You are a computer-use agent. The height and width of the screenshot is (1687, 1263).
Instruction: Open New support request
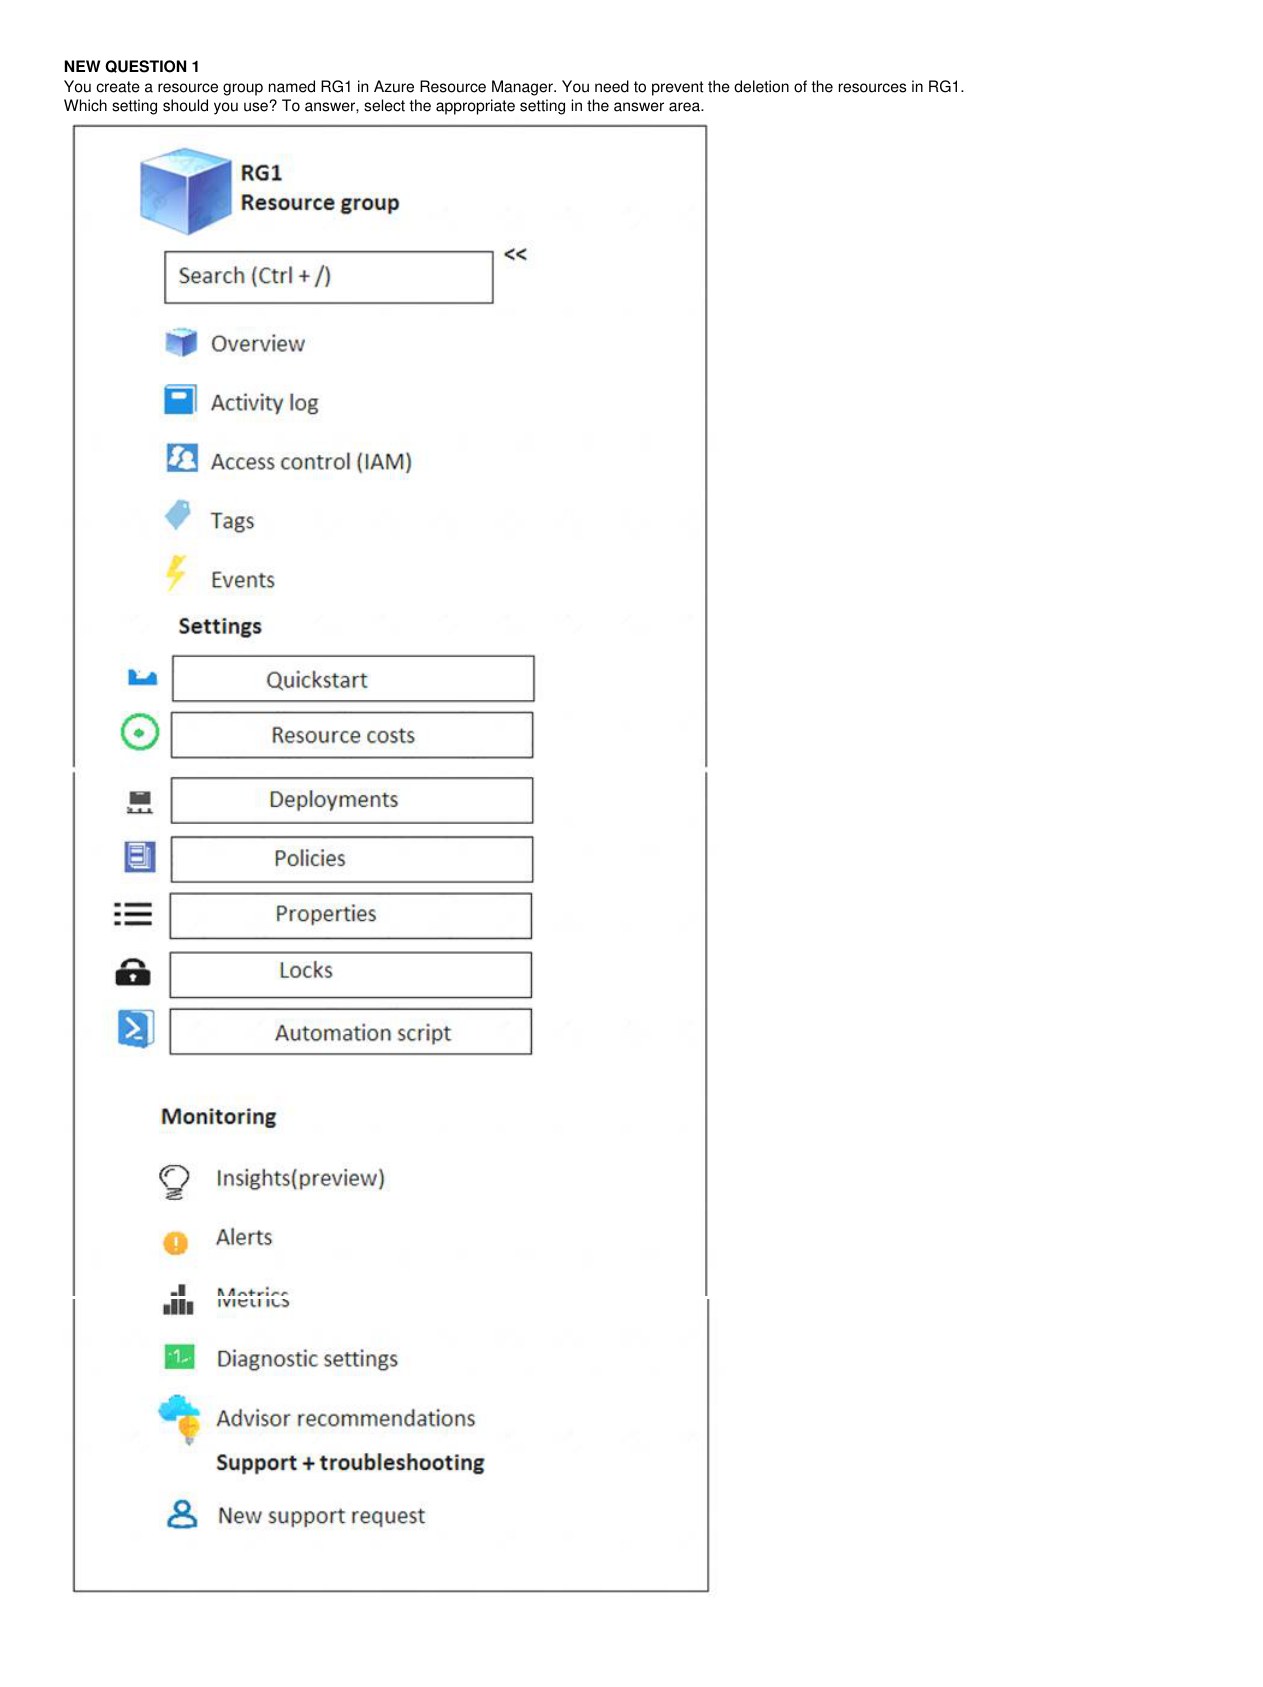pyautogui.click(x=321, y=1516)
